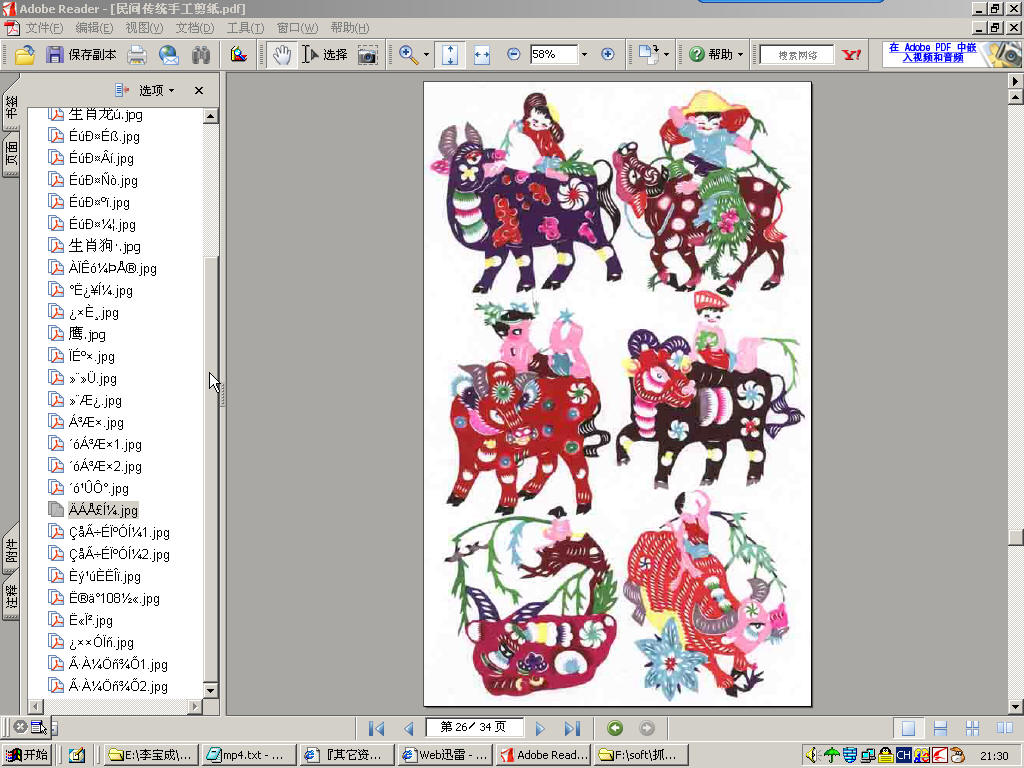Screen dimensions: 1024x768
Task: Click document scrollbar down arrow
Action: (1015, 706)
